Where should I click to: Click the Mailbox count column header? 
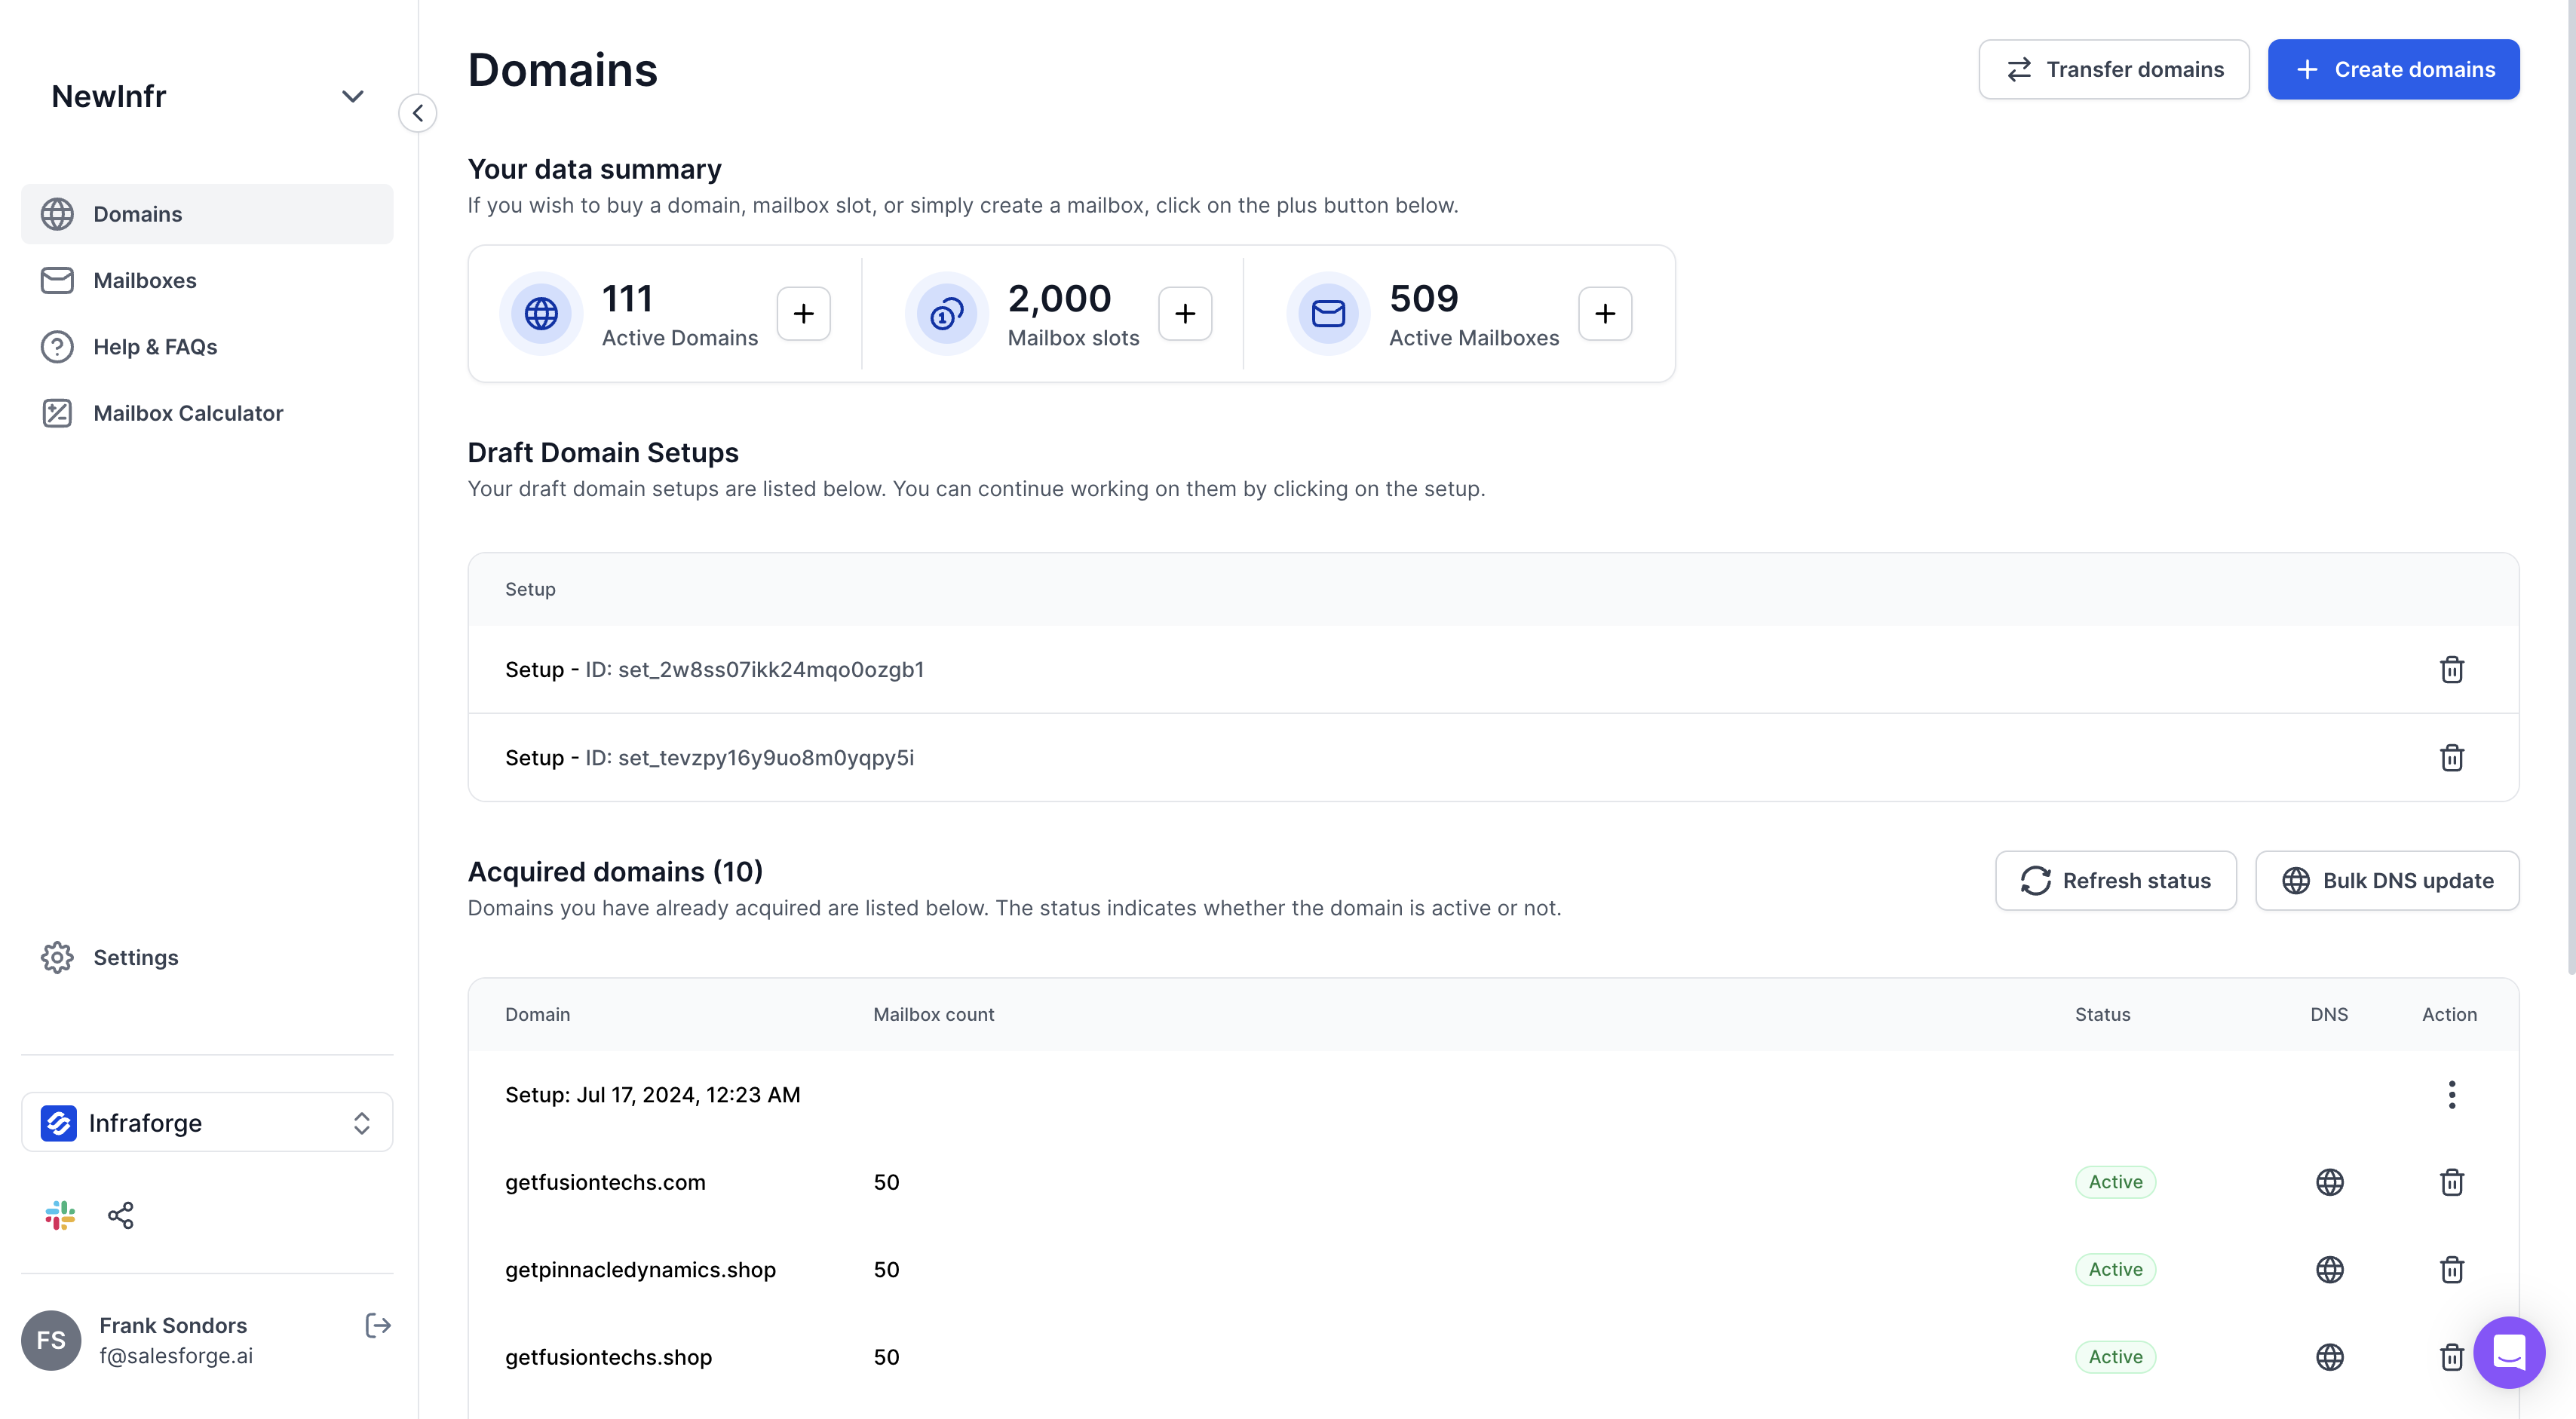933,1014
